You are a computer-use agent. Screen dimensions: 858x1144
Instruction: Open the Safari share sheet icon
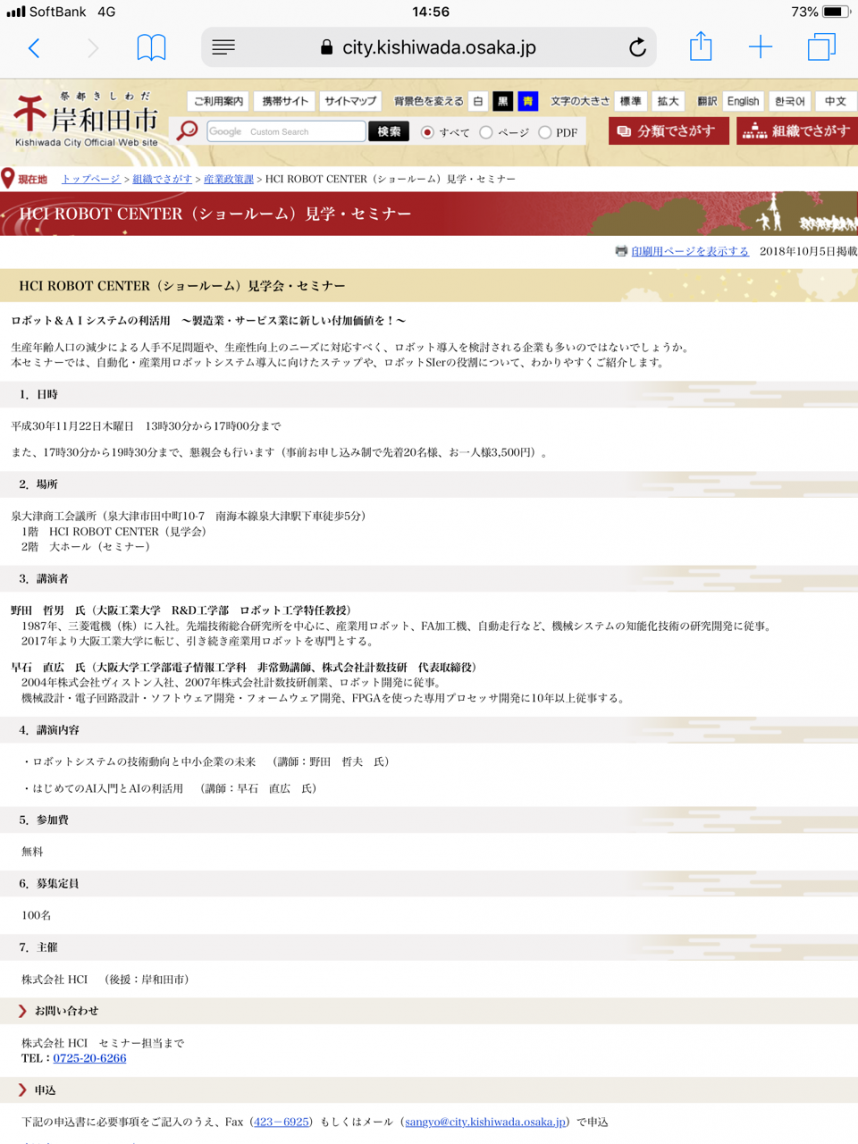click(x=700, y=46)
